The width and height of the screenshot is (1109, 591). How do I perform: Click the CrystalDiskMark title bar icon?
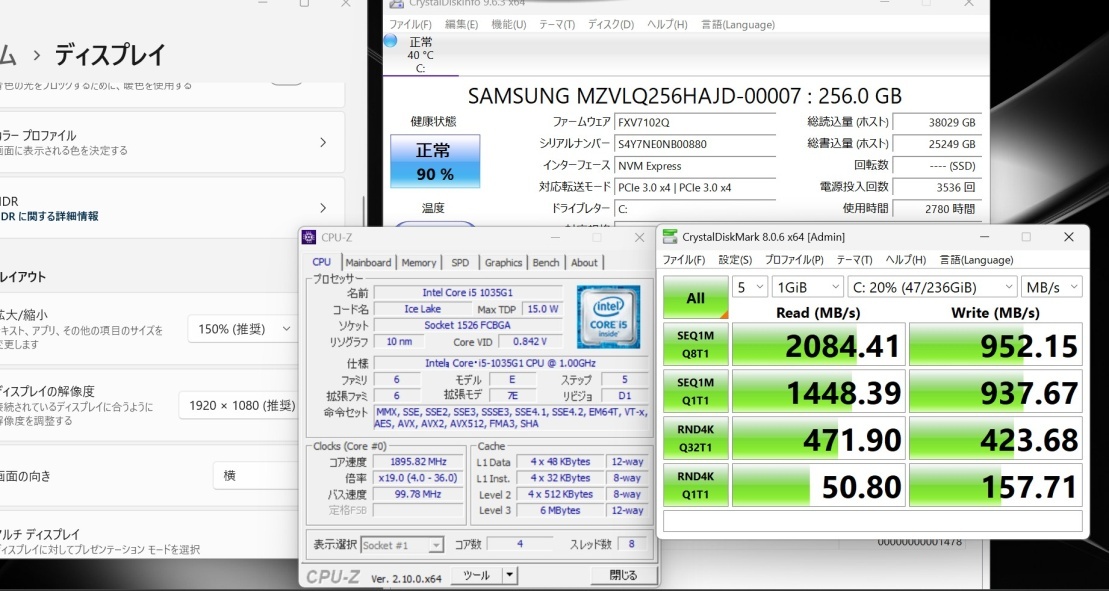[x=669, y=237]
